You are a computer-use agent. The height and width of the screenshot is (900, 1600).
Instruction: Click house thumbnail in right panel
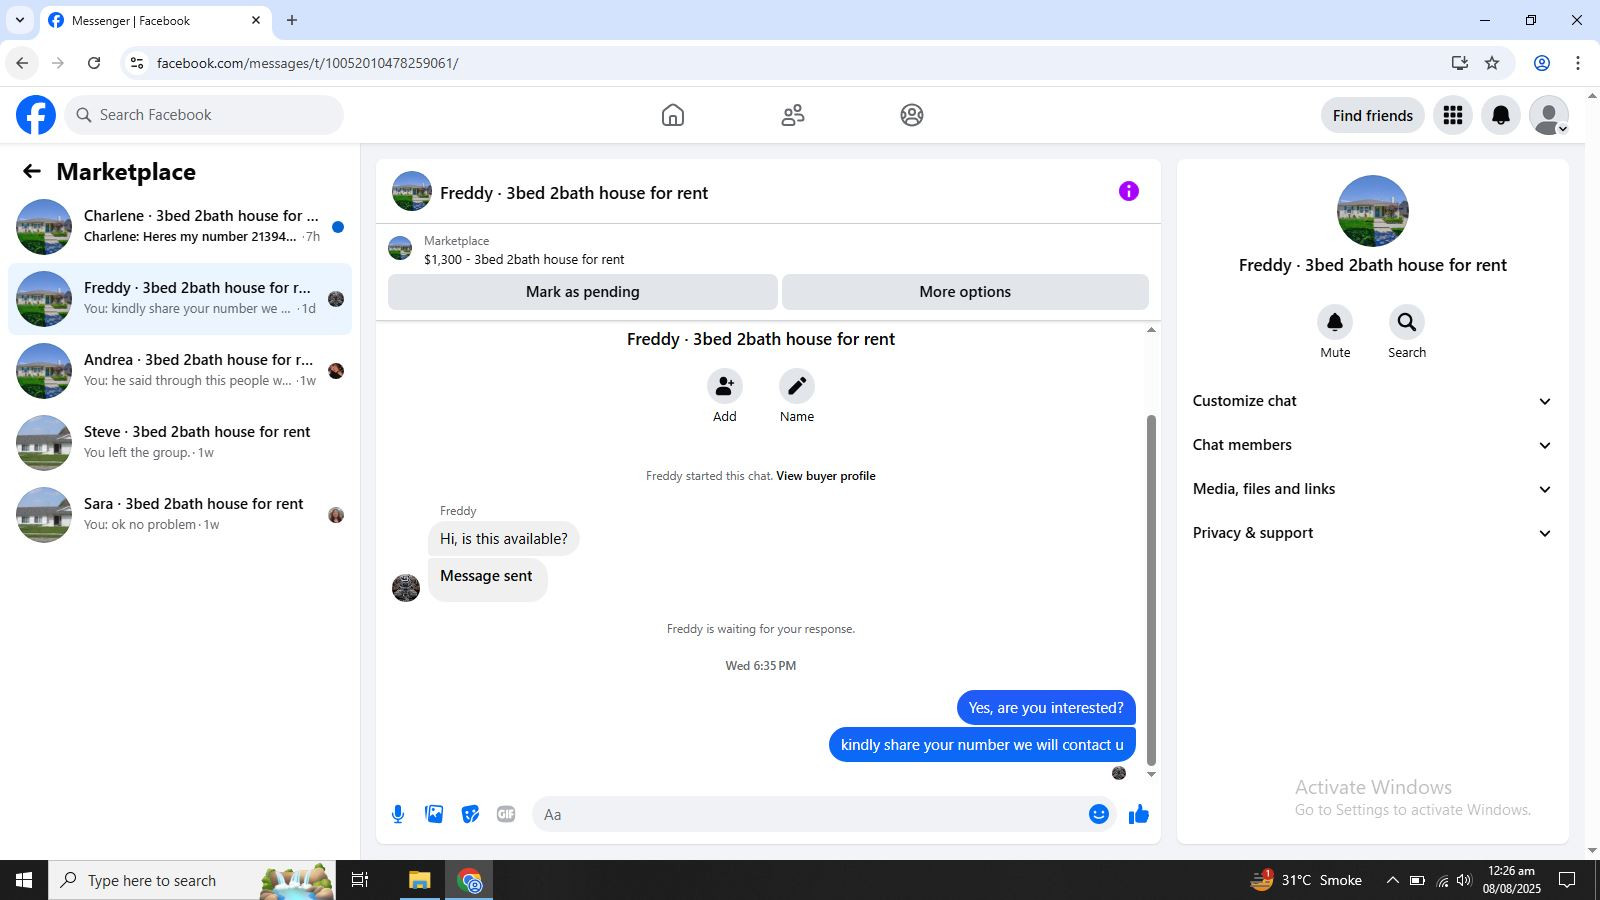[1373, 211]
